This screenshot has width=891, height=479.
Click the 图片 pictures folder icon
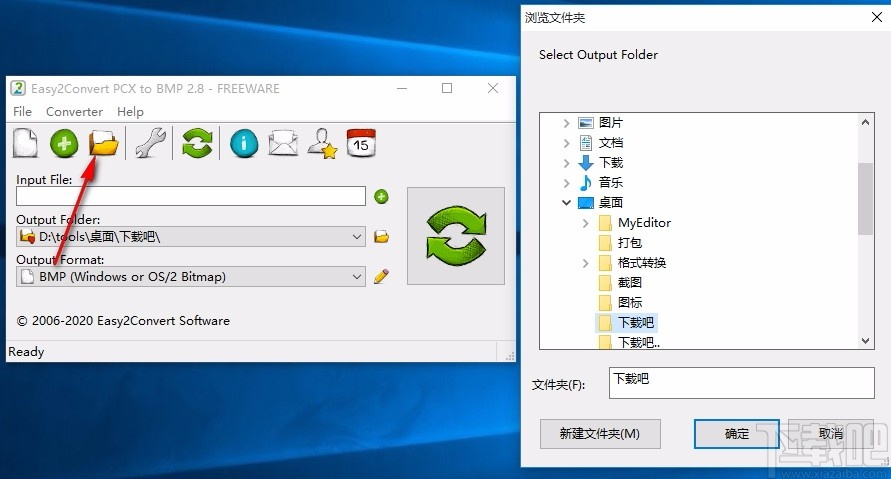[x=585, y=123]
